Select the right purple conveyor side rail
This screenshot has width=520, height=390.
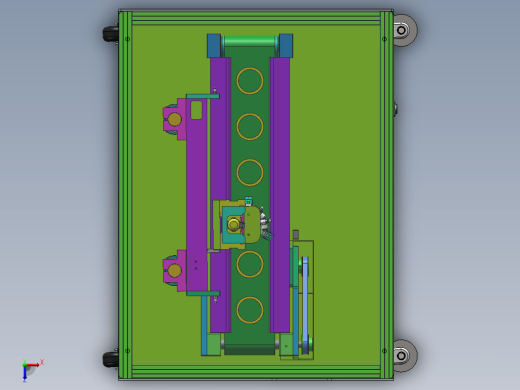pos(279,195)
